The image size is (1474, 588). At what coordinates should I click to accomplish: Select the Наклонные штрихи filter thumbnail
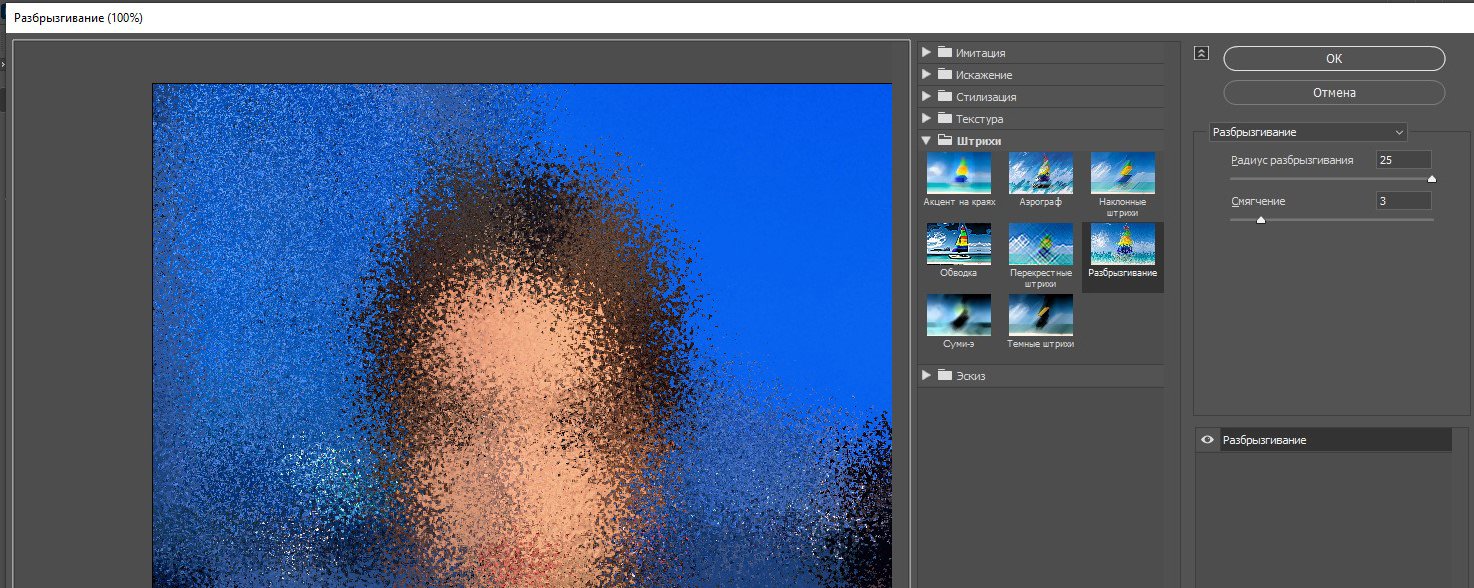(x=1123, y=173)
